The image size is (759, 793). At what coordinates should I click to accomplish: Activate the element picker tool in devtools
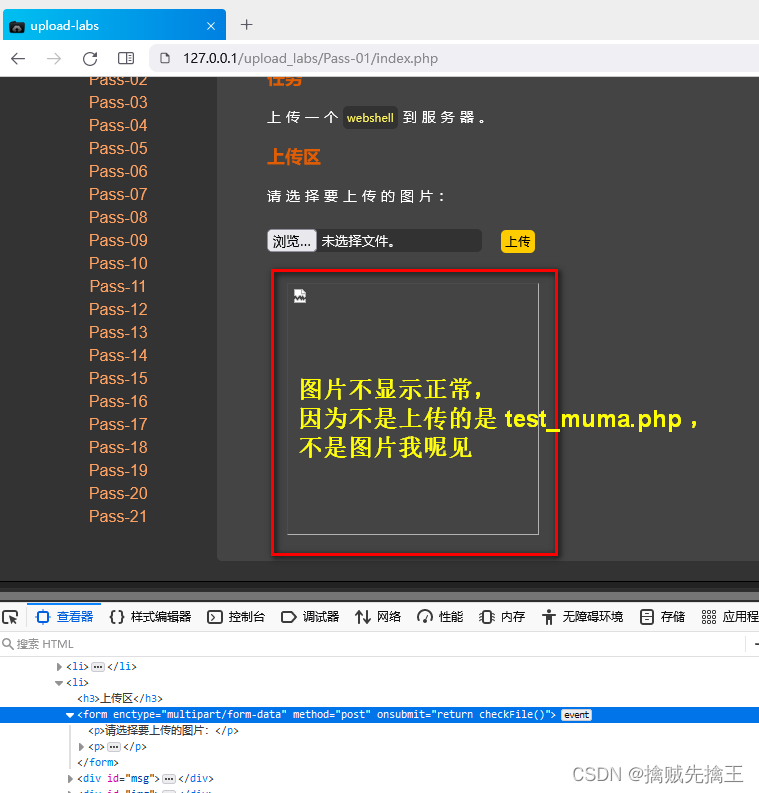point(11,616)
